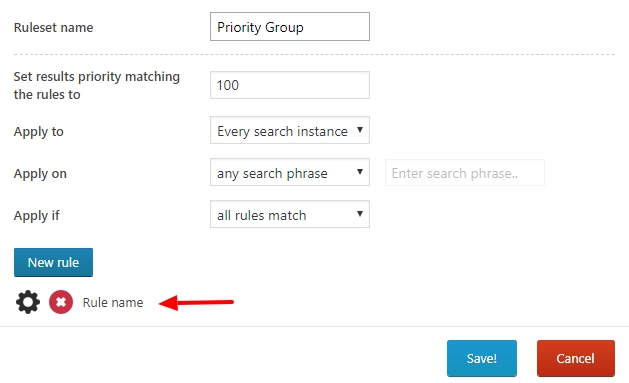This screenshot has width=629, height=383.
Task: Select the Rule name entry
Action: pos(113,302)
